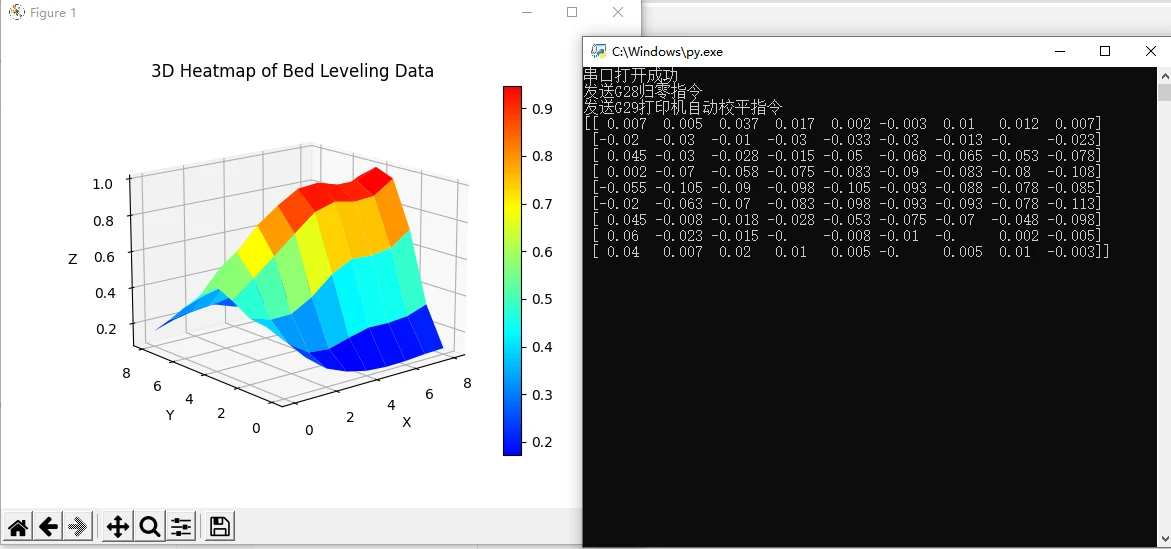Maximize the Figure 1 window

coord(572,12)
